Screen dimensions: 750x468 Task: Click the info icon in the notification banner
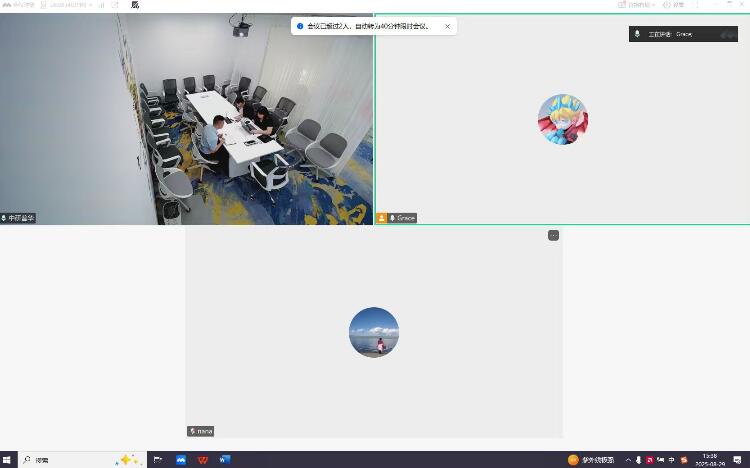tap(300, 26)
